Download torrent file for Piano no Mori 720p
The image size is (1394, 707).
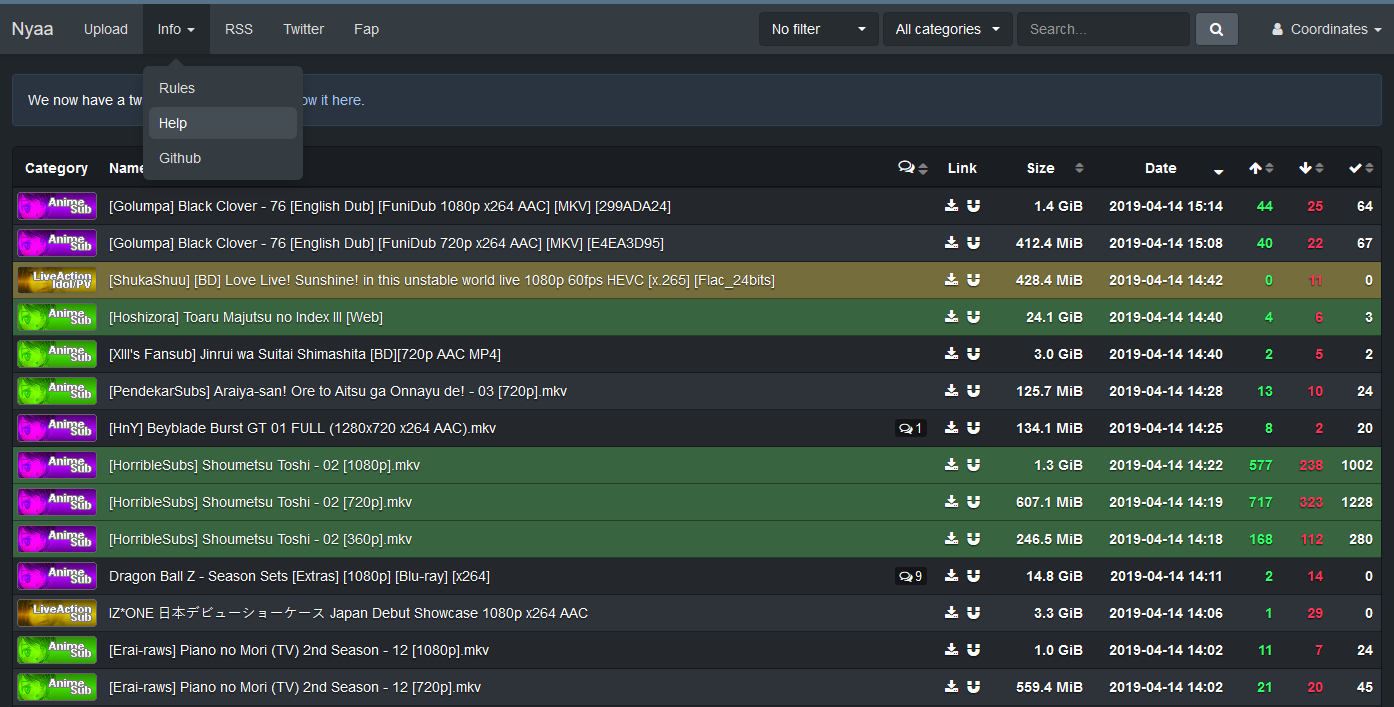(951, 687)
